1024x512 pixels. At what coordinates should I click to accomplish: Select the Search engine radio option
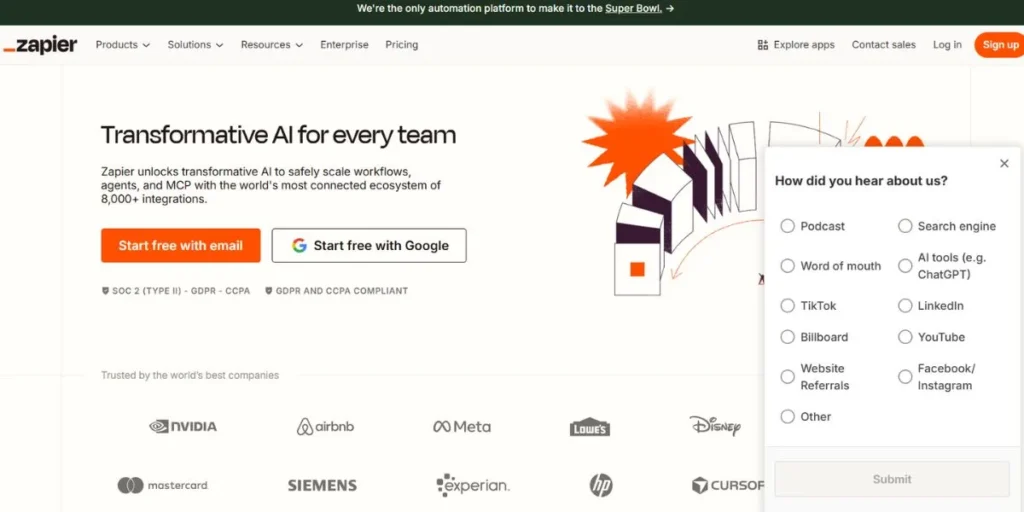(904, 226)
